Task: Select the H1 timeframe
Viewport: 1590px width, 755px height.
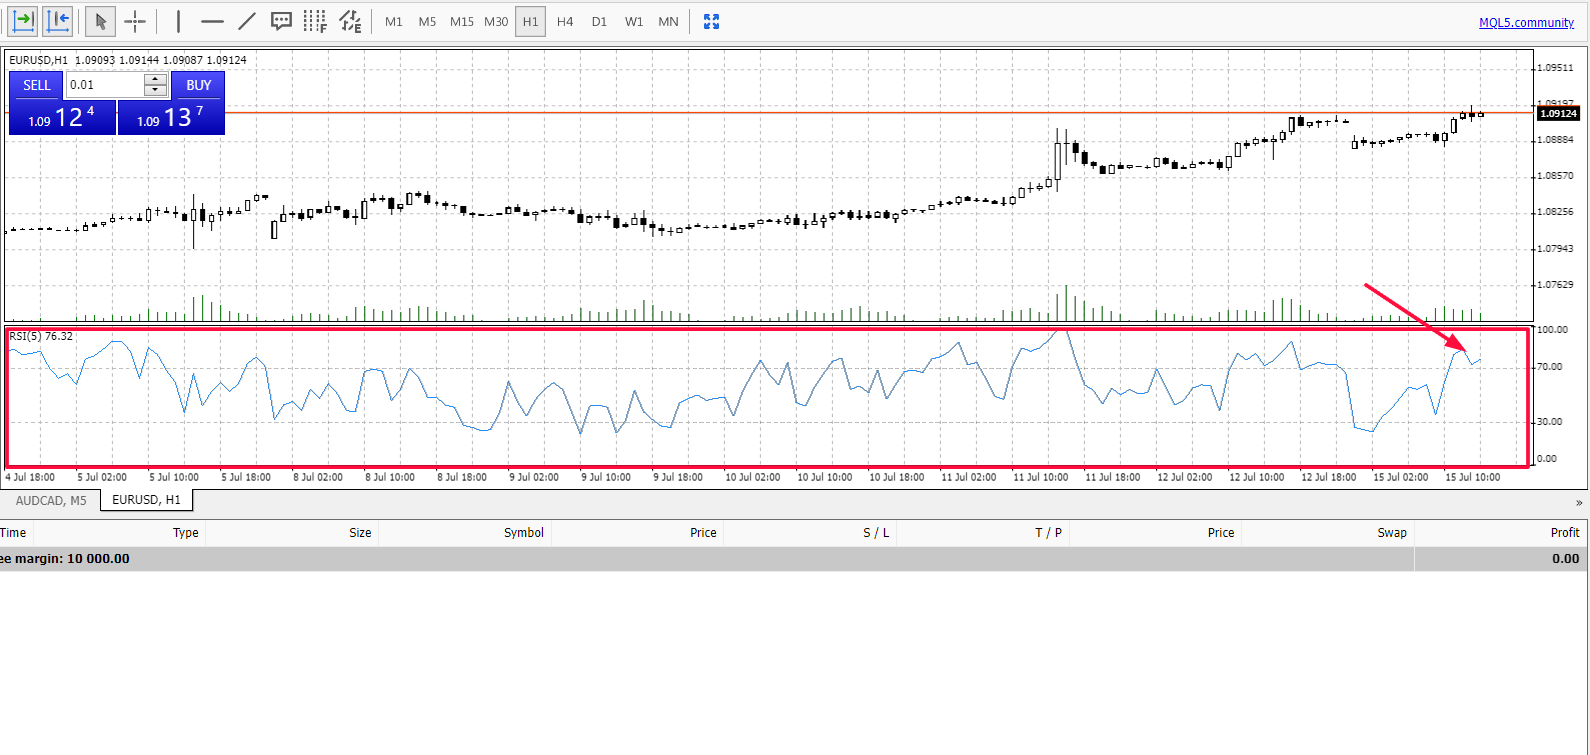Action: tap(530, 21)
